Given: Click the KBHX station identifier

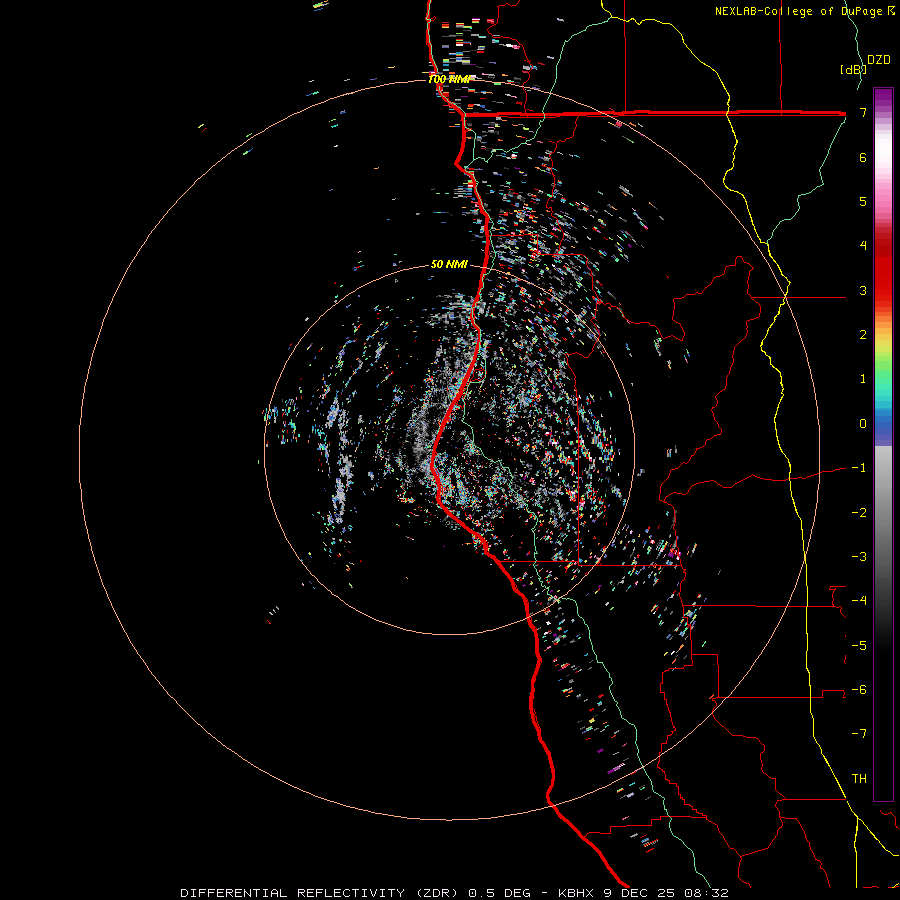Looking at the screenshot, I should [576, 893].
